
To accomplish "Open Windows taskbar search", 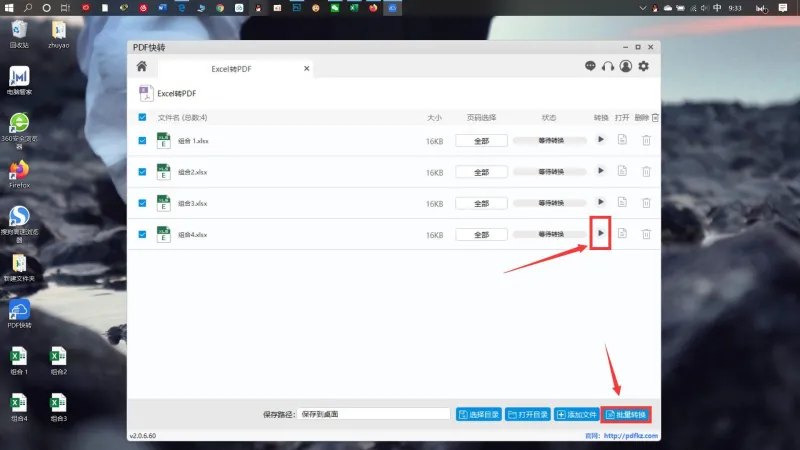I will pos(28,8).
